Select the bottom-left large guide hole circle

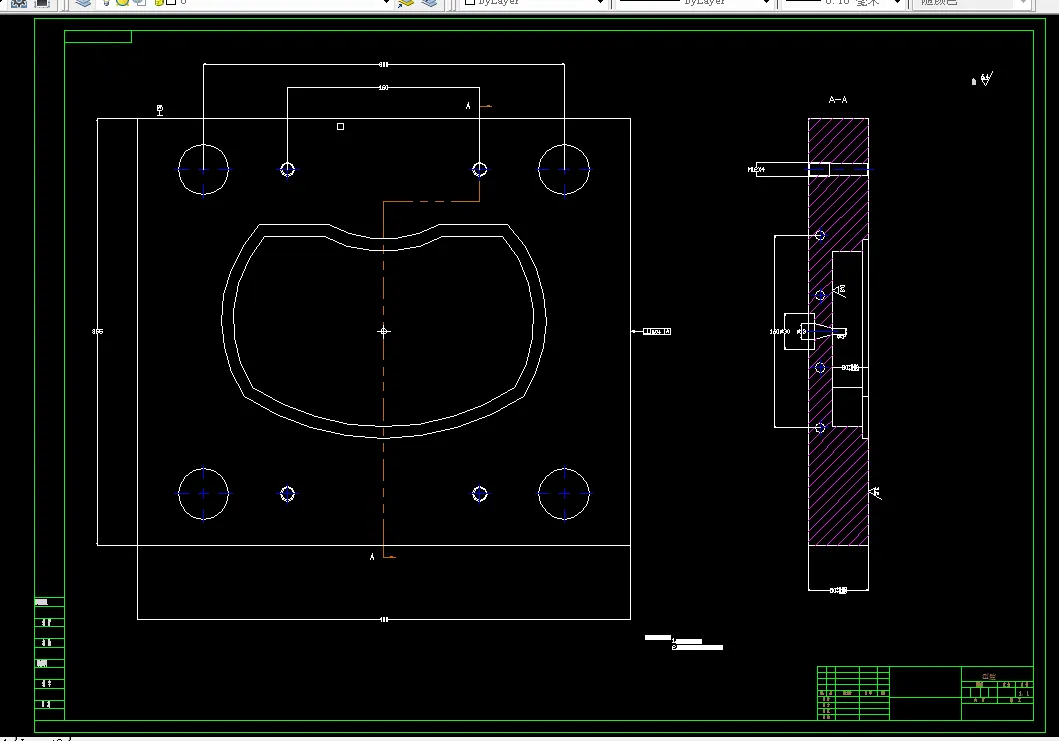203,494
